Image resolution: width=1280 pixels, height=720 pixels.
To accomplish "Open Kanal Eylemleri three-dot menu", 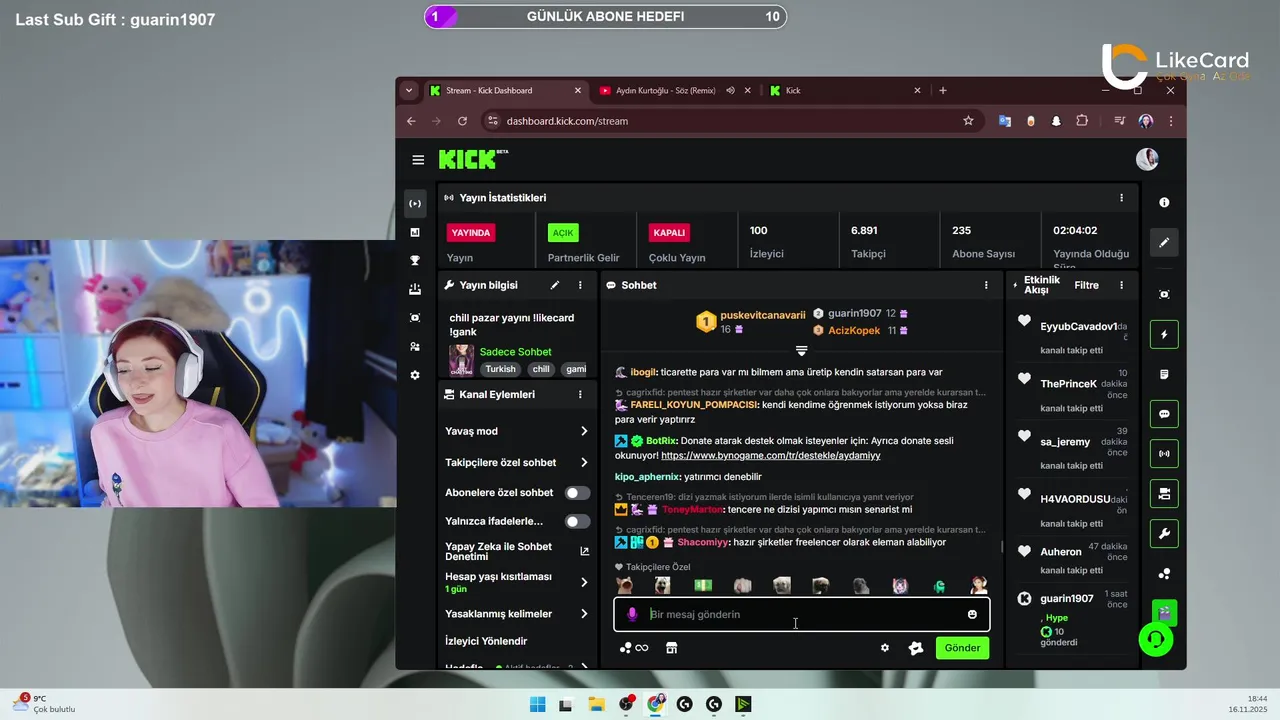I will tap(580, 395).
